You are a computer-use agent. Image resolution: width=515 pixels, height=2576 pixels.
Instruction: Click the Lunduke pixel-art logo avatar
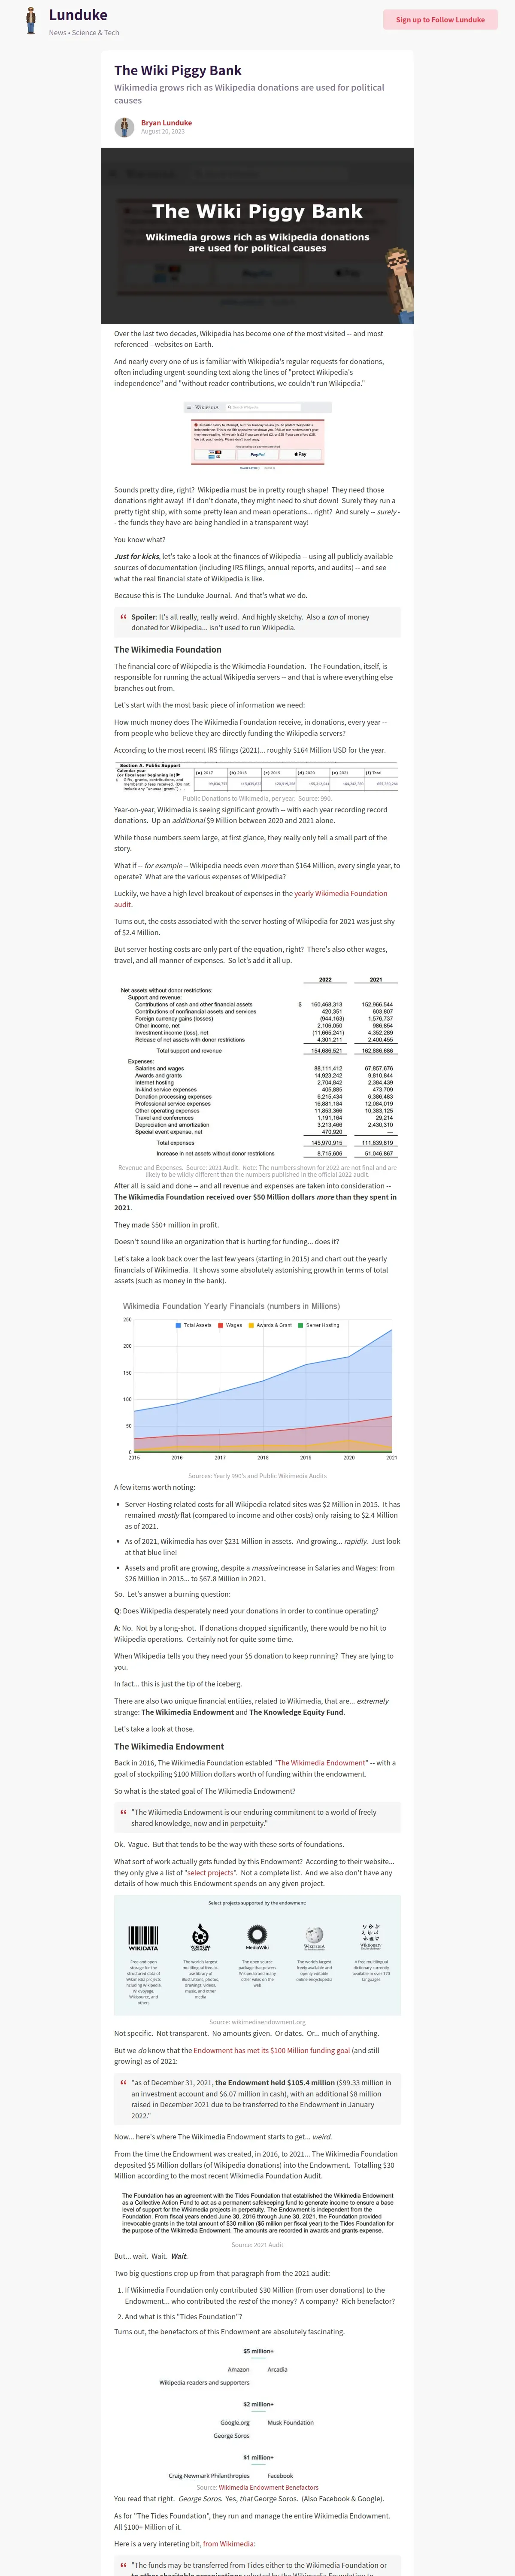point(31,20)
